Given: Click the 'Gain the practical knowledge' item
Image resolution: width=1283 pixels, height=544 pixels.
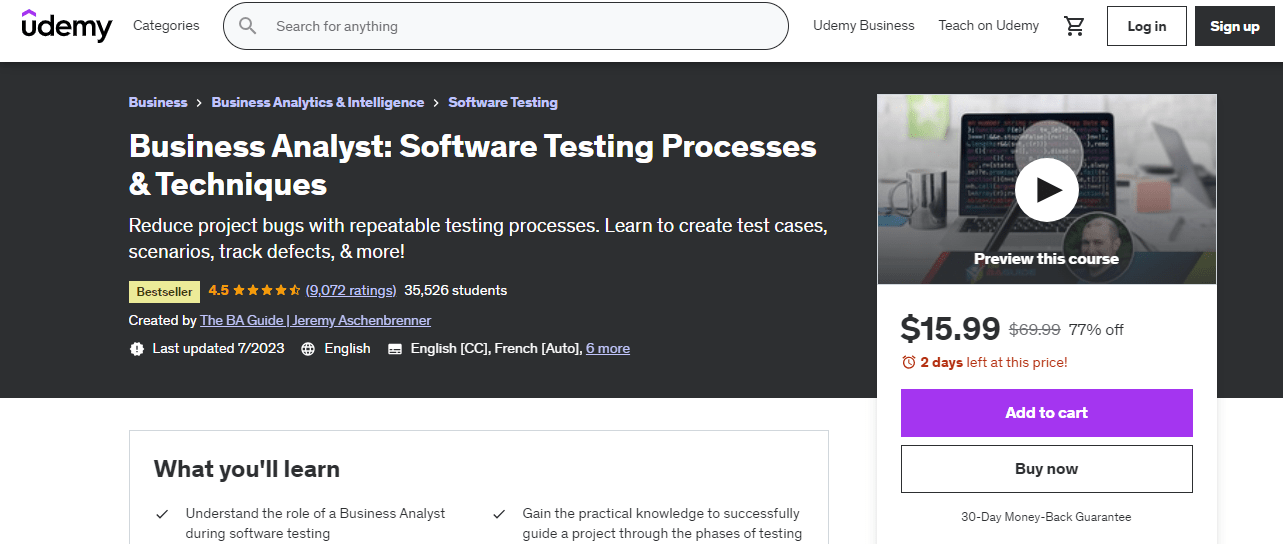Looking at the screenshot, I should pos(662,524).
